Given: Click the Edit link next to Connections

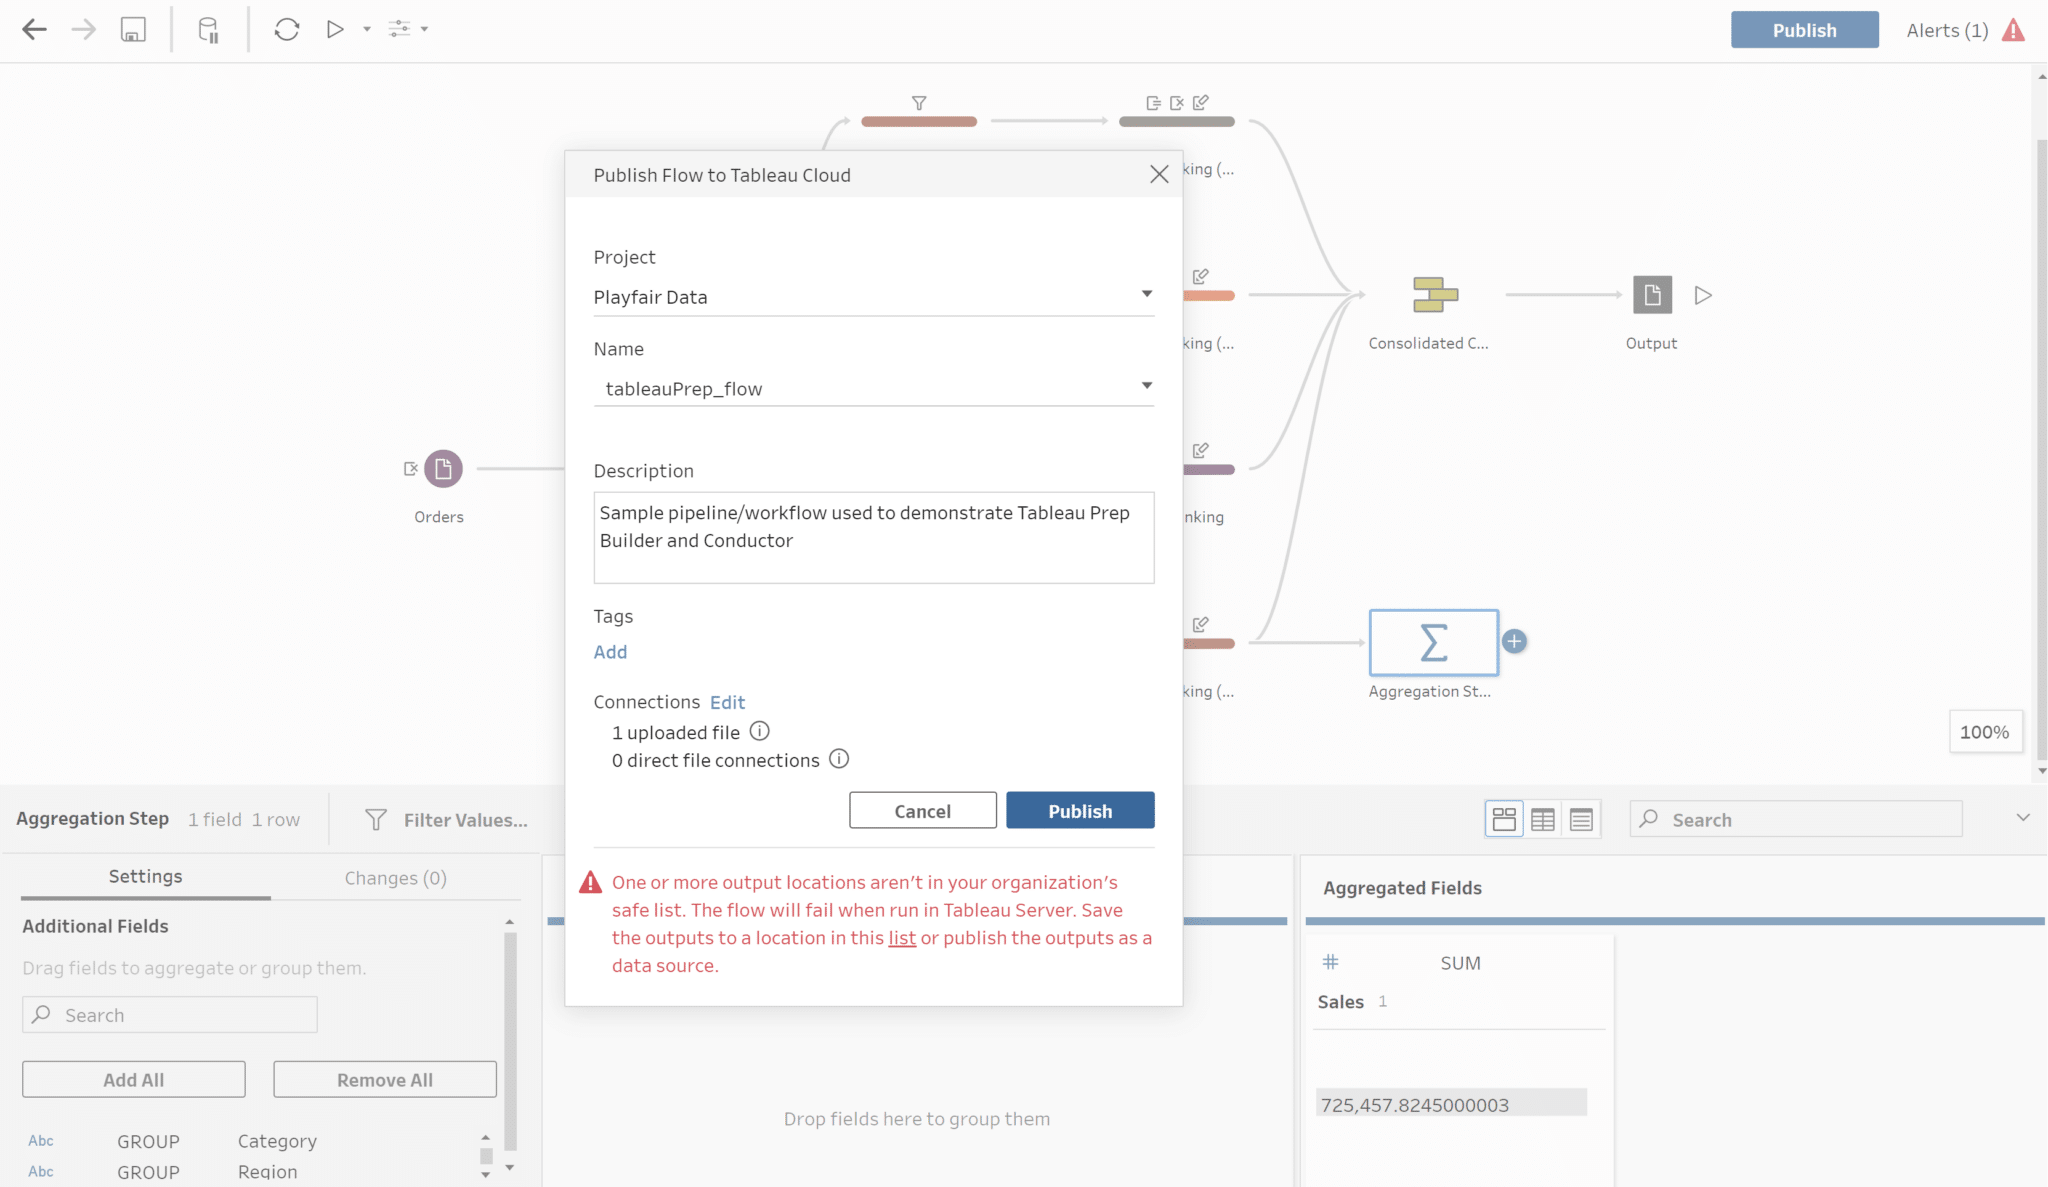Looking at the screenshot, I should coord(727,702).
